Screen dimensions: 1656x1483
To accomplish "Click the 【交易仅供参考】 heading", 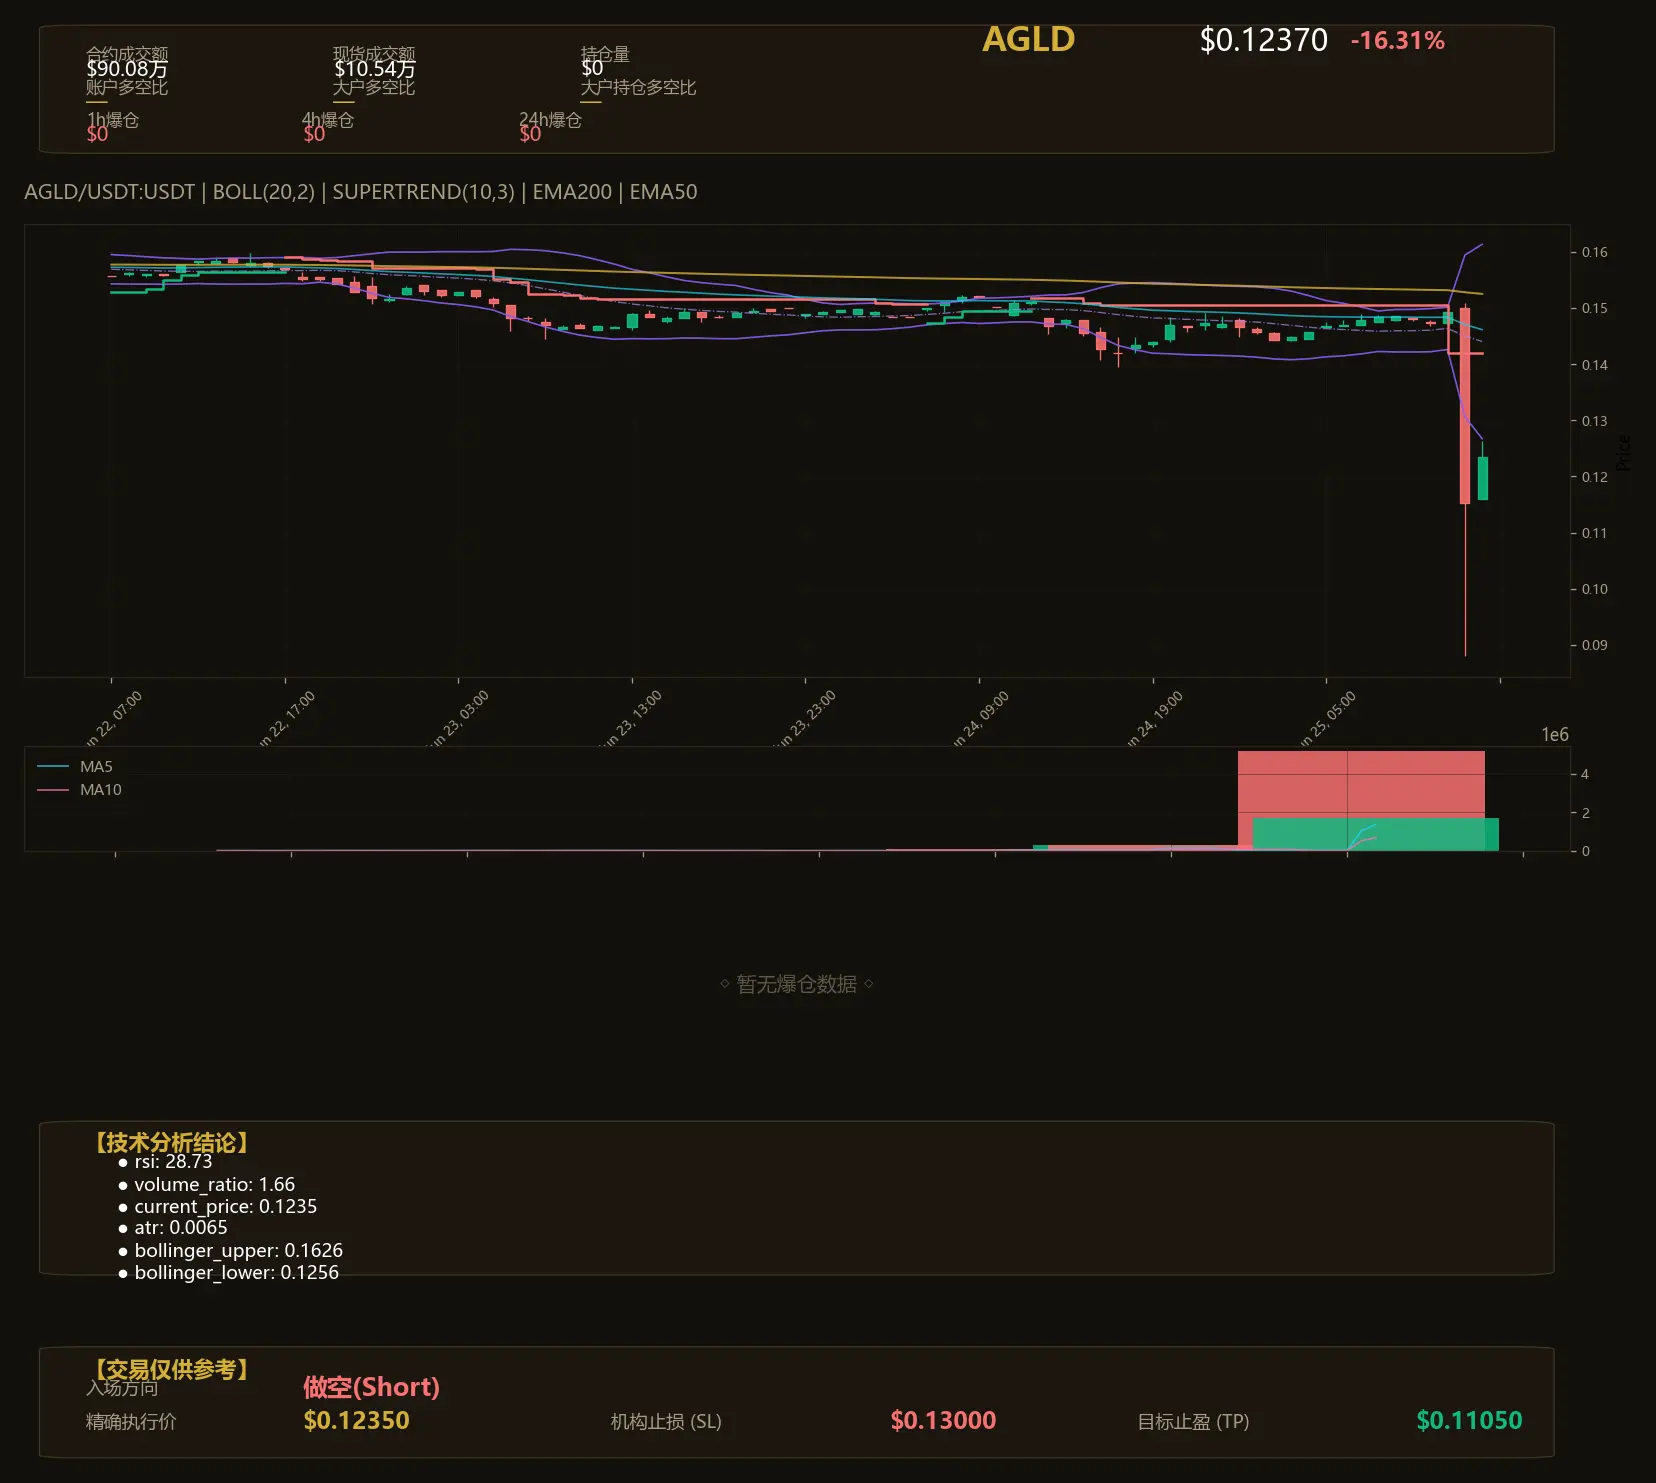I will click(x=170, y=1369).
